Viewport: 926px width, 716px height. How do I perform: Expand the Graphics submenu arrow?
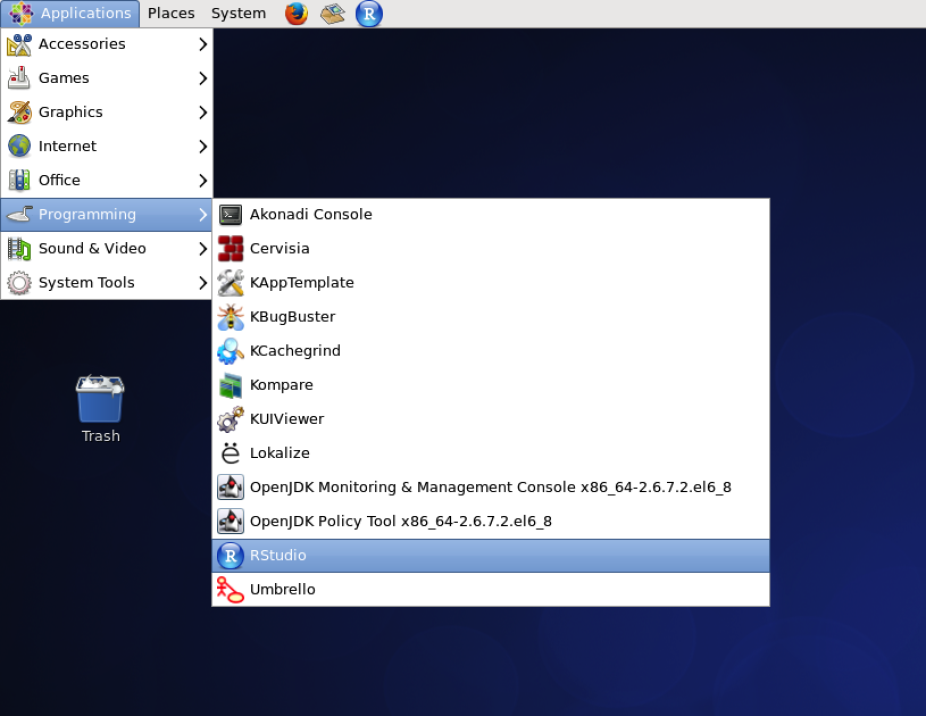tap(203, 112)
